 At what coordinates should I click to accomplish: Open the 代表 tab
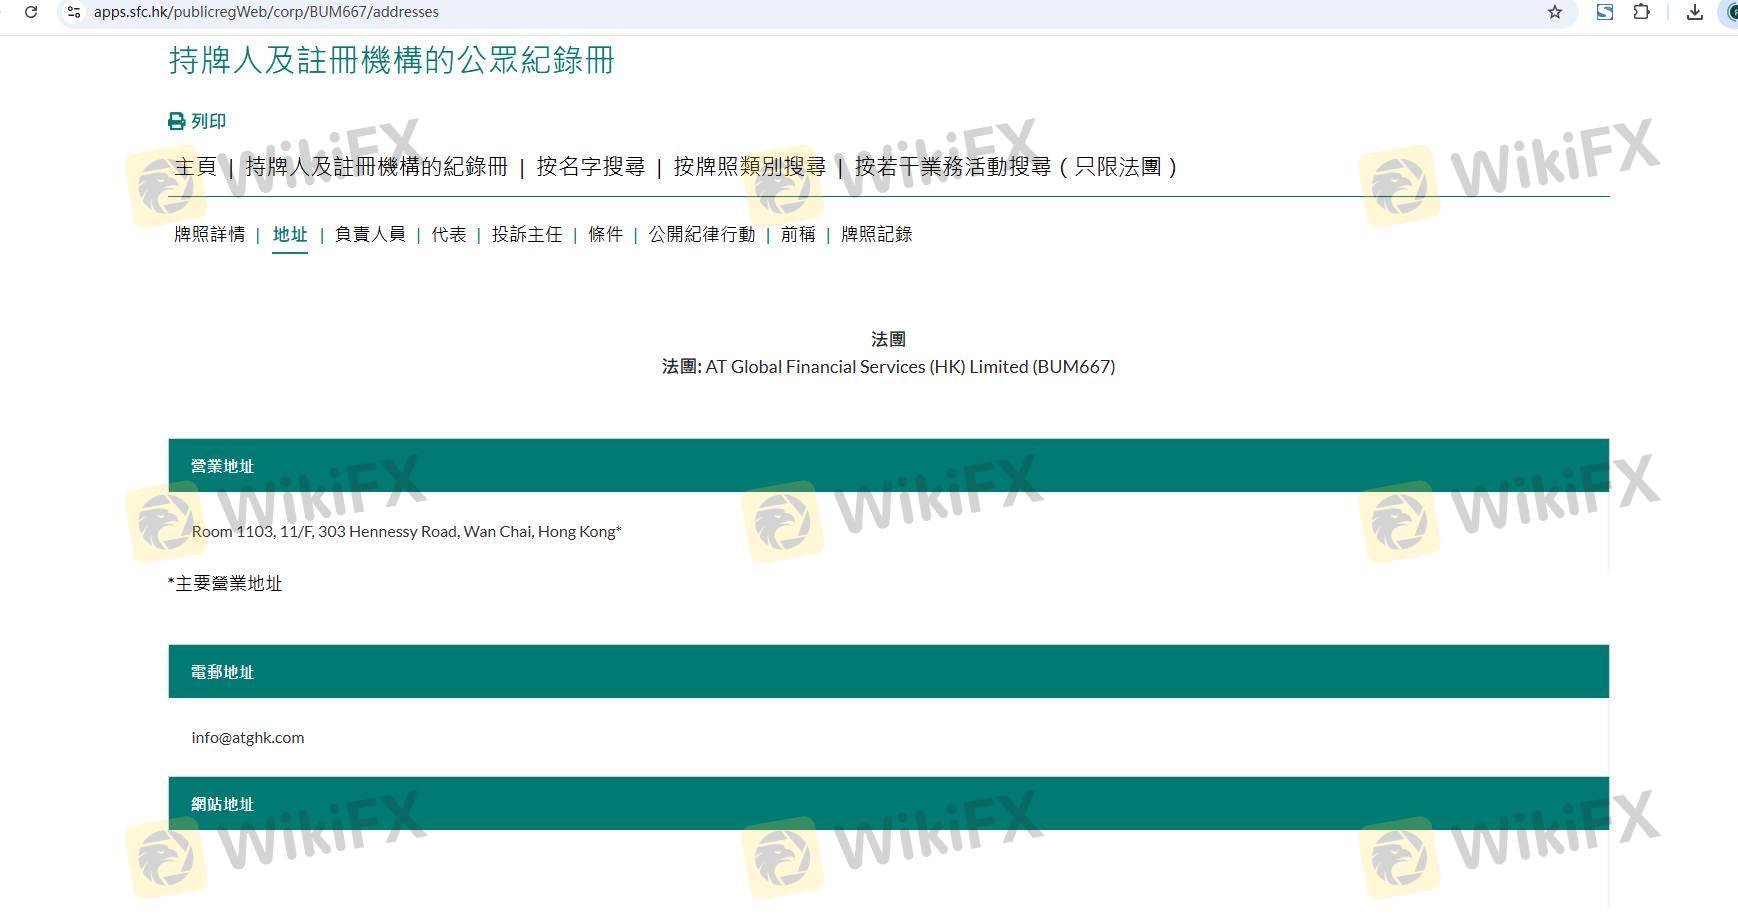coord(449,234)
